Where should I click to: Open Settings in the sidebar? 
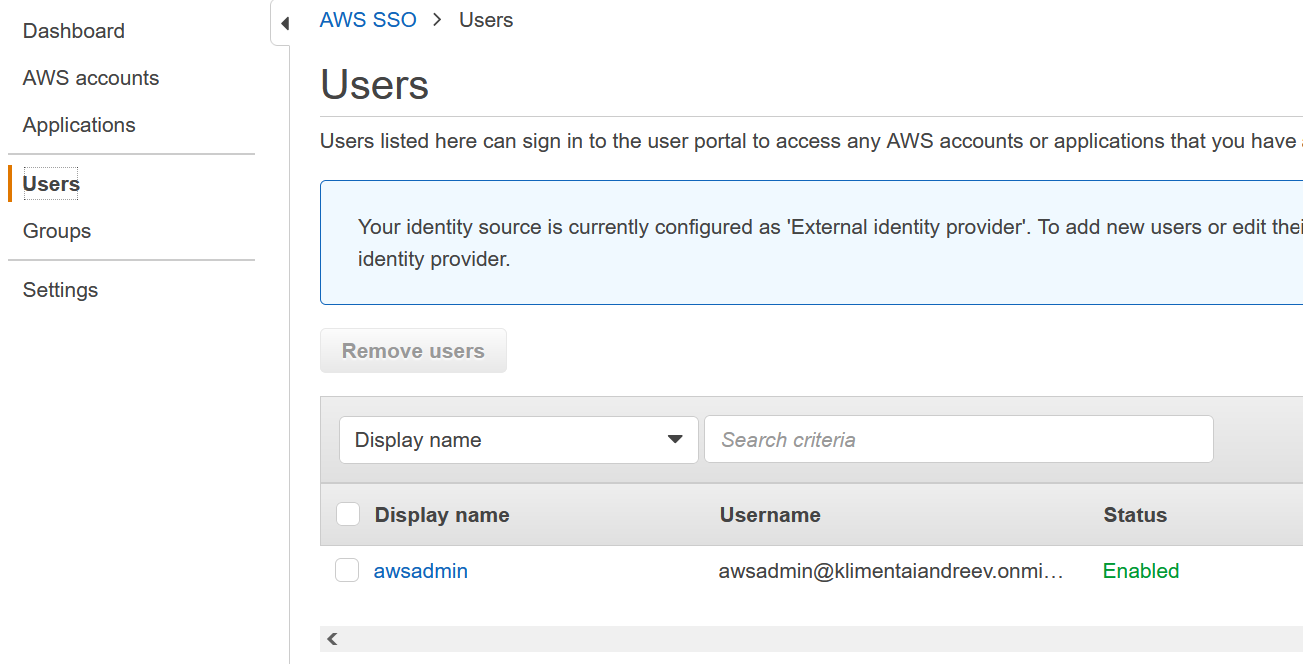(61, 290)
